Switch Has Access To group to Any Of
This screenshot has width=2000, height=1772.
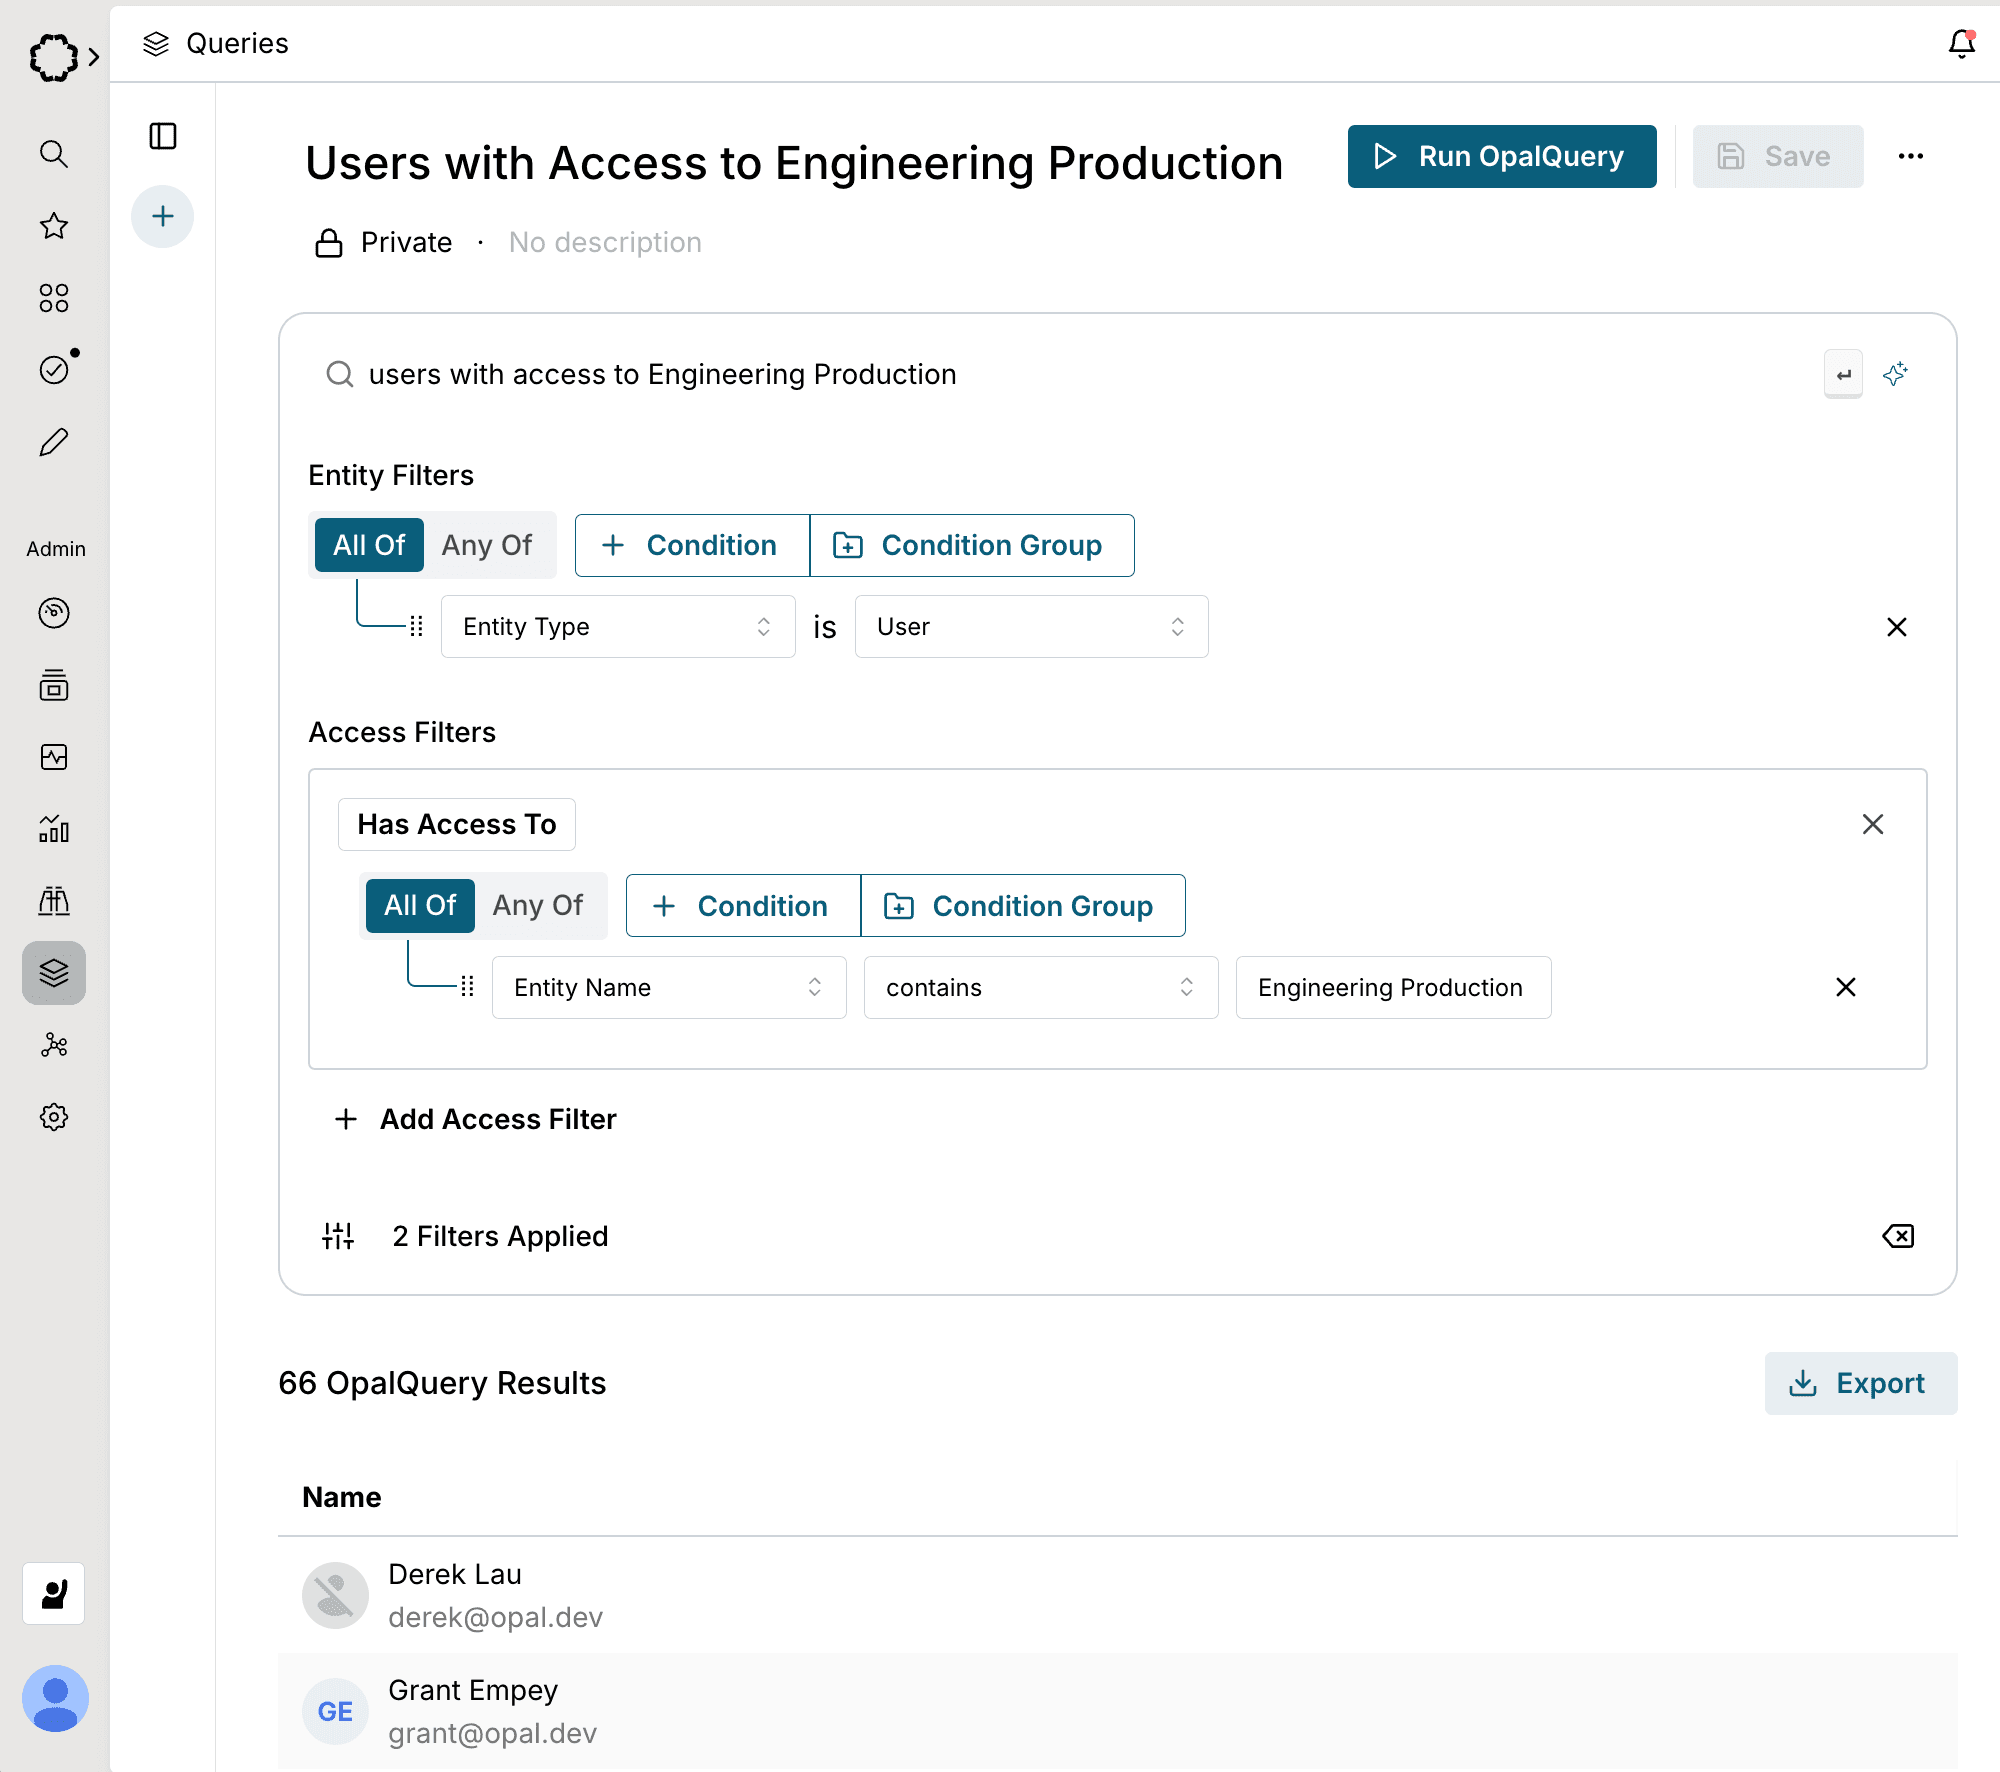[x=538, y=906]
